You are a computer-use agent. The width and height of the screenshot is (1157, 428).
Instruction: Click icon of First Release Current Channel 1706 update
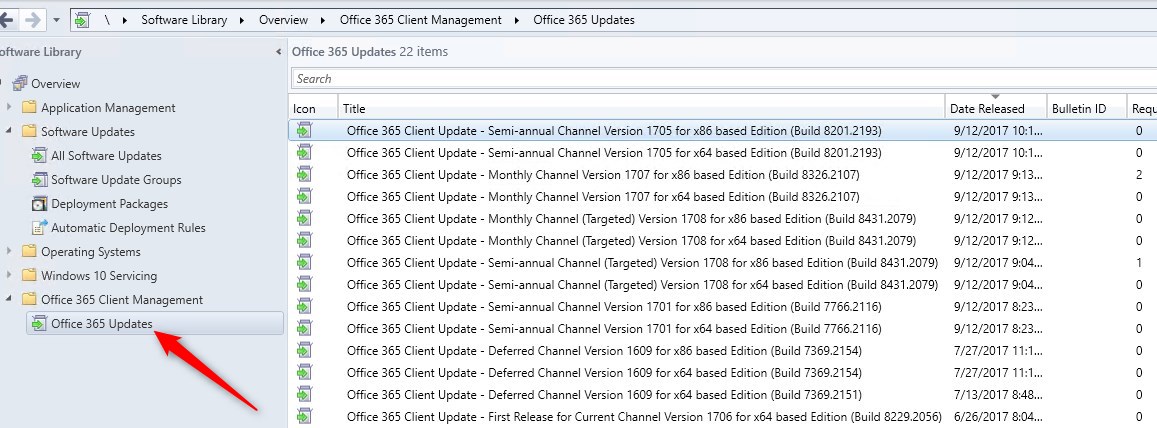[304, 416]
